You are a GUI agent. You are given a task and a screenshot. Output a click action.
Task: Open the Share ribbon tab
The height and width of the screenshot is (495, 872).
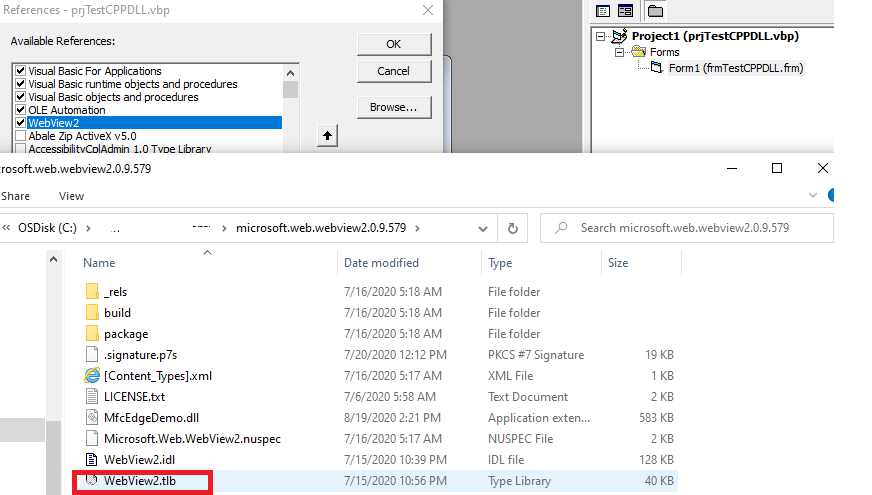[16, 196]
